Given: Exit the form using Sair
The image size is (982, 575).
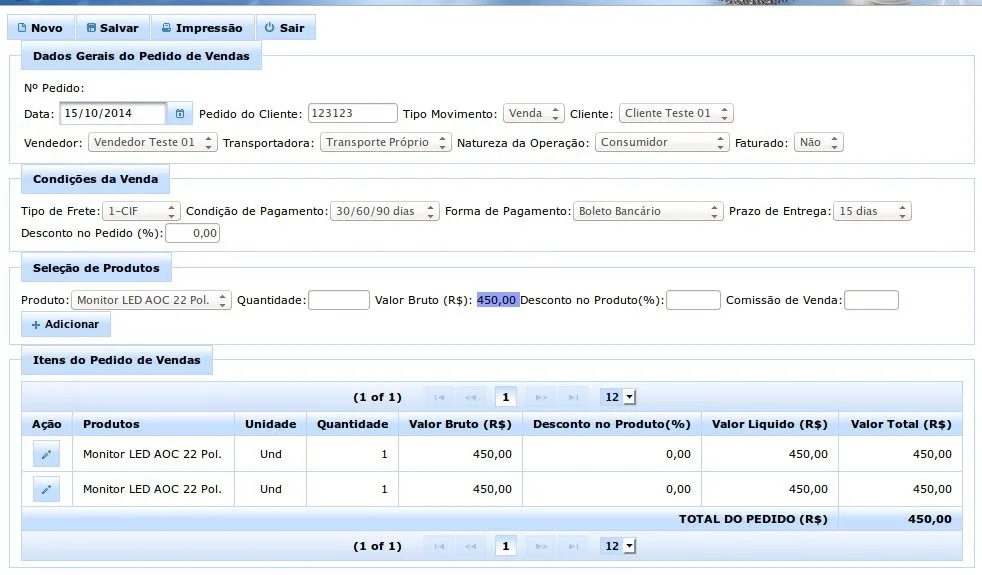Looking at the screenshot, I should [285, 28].
